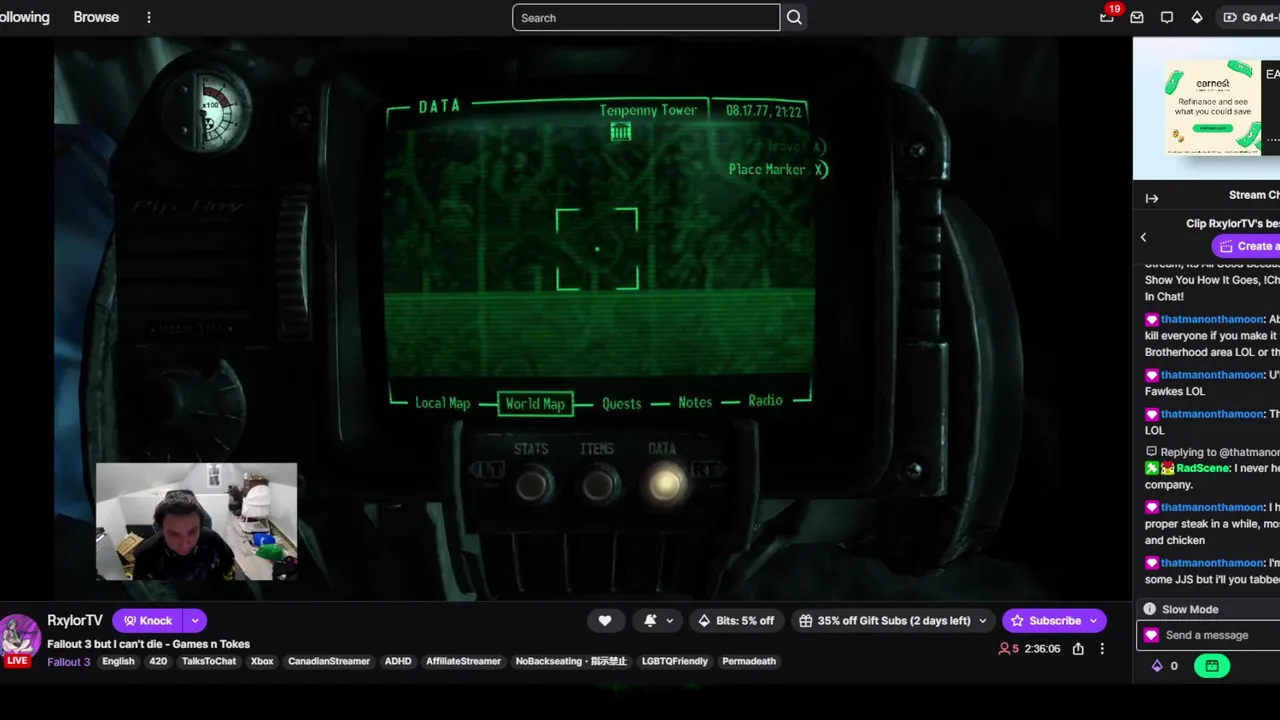Open the three-dot stream options menu
The height and width of the screenshot is (720, 1280).
tap(1102, 649)
